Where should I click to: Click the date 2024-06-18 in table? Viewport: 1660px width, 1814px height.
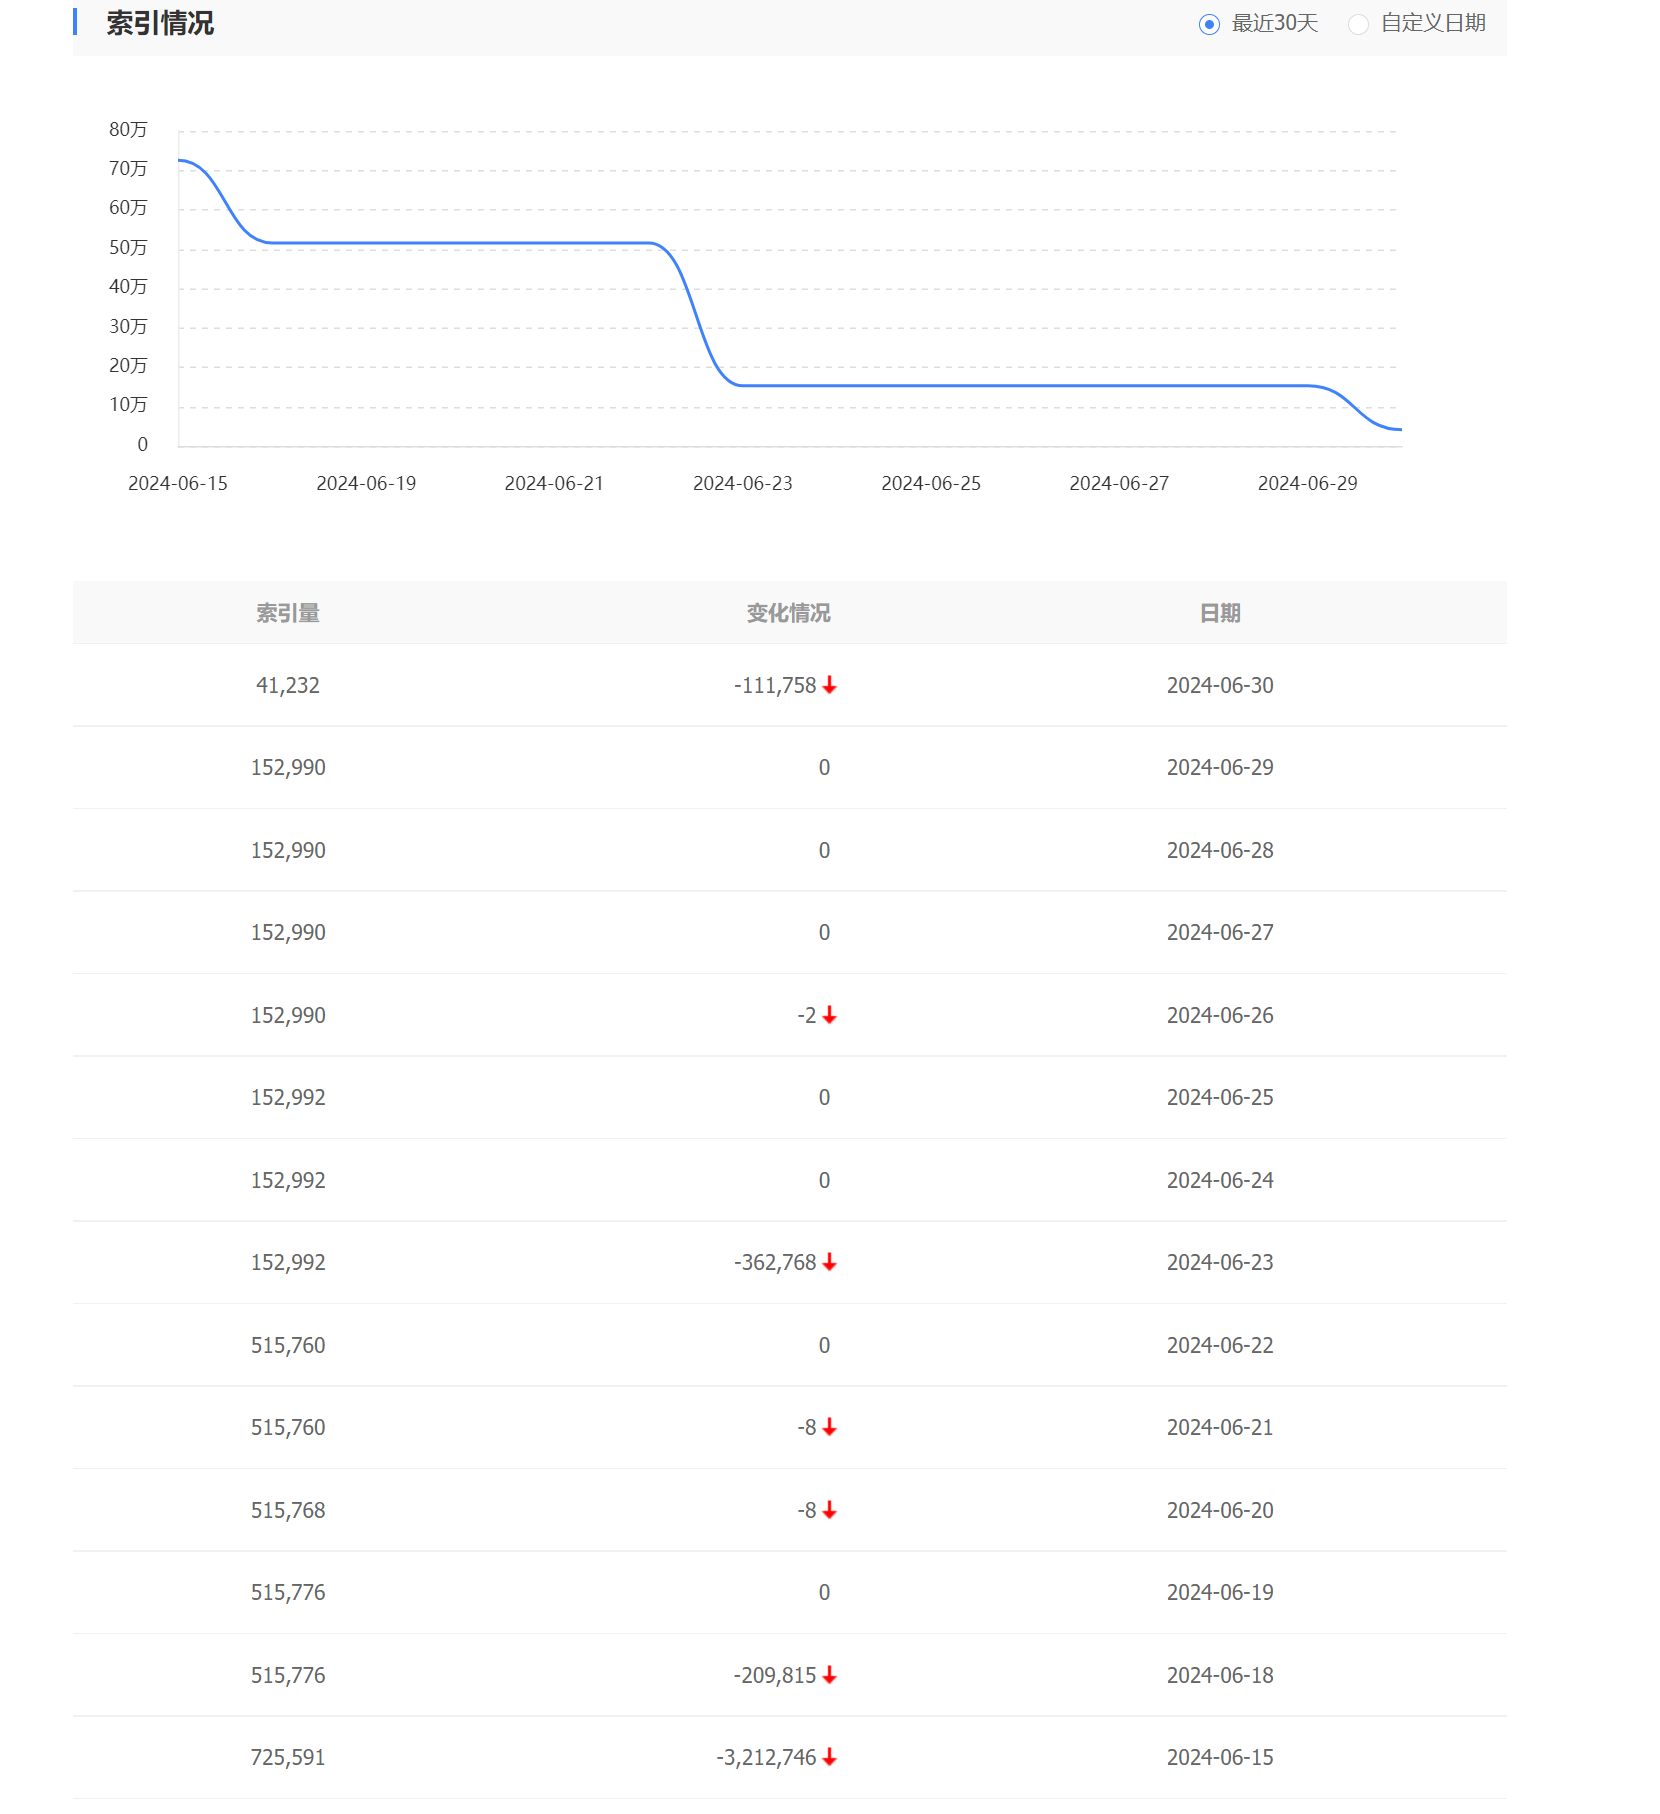click(x=1220, y=1675)
